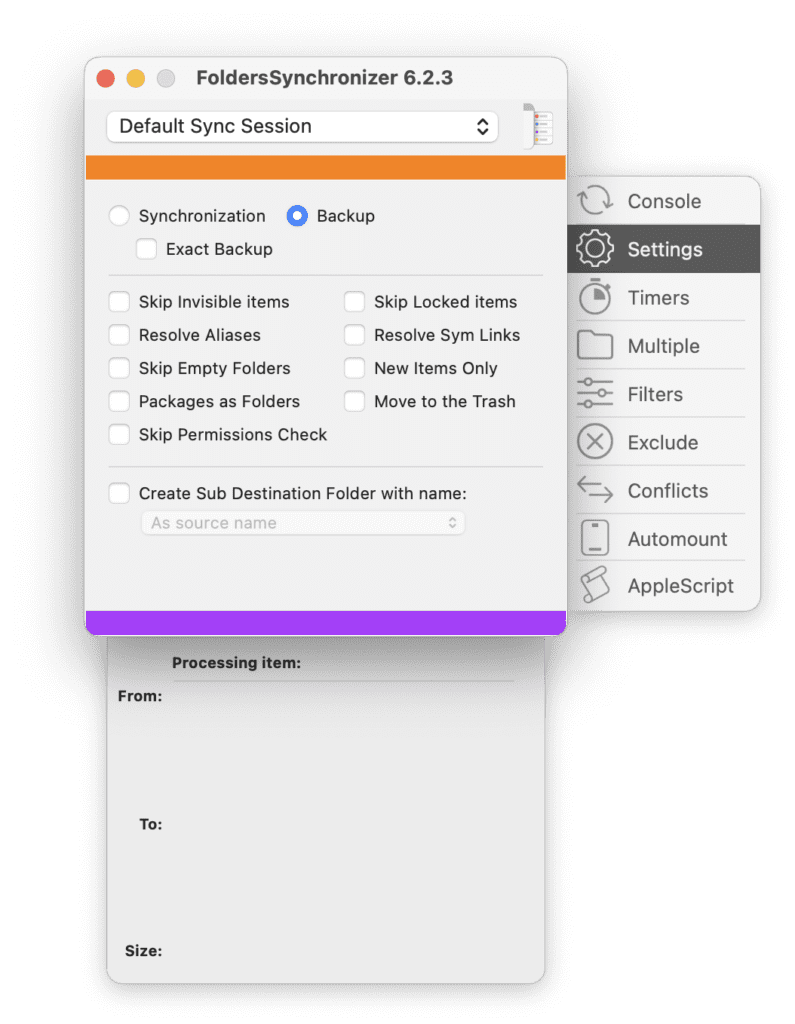Open the session list document icon
795x1024 pixels.
[x=540, y=127]
